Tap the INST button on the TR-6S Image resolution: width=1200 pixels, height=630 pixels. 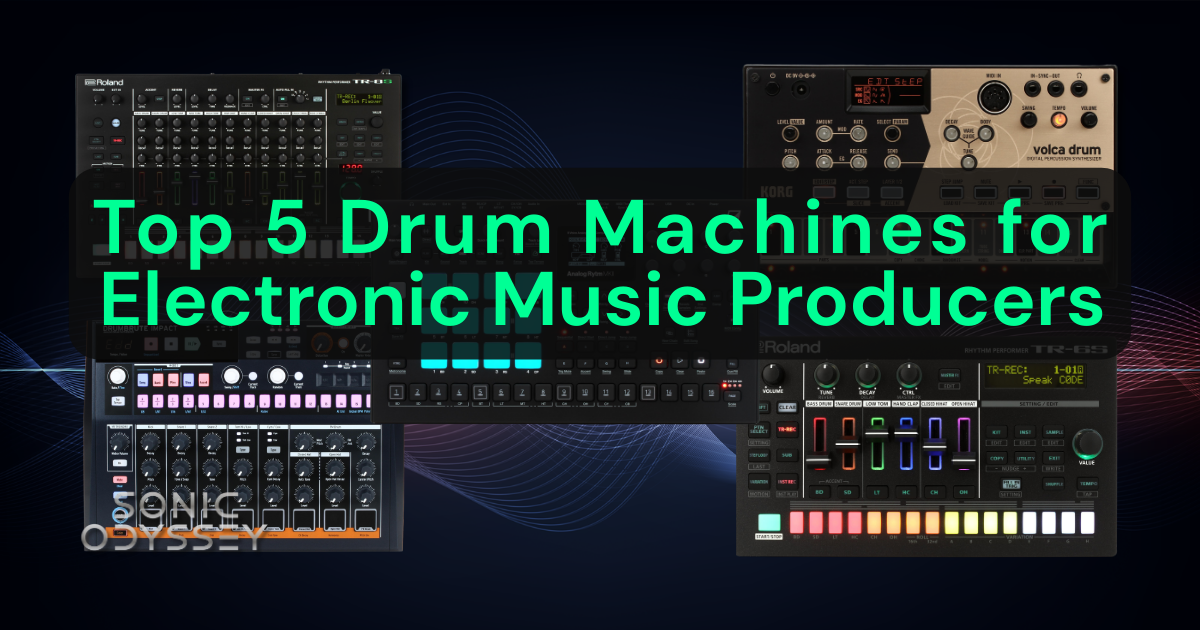[x=1024, y=431]
